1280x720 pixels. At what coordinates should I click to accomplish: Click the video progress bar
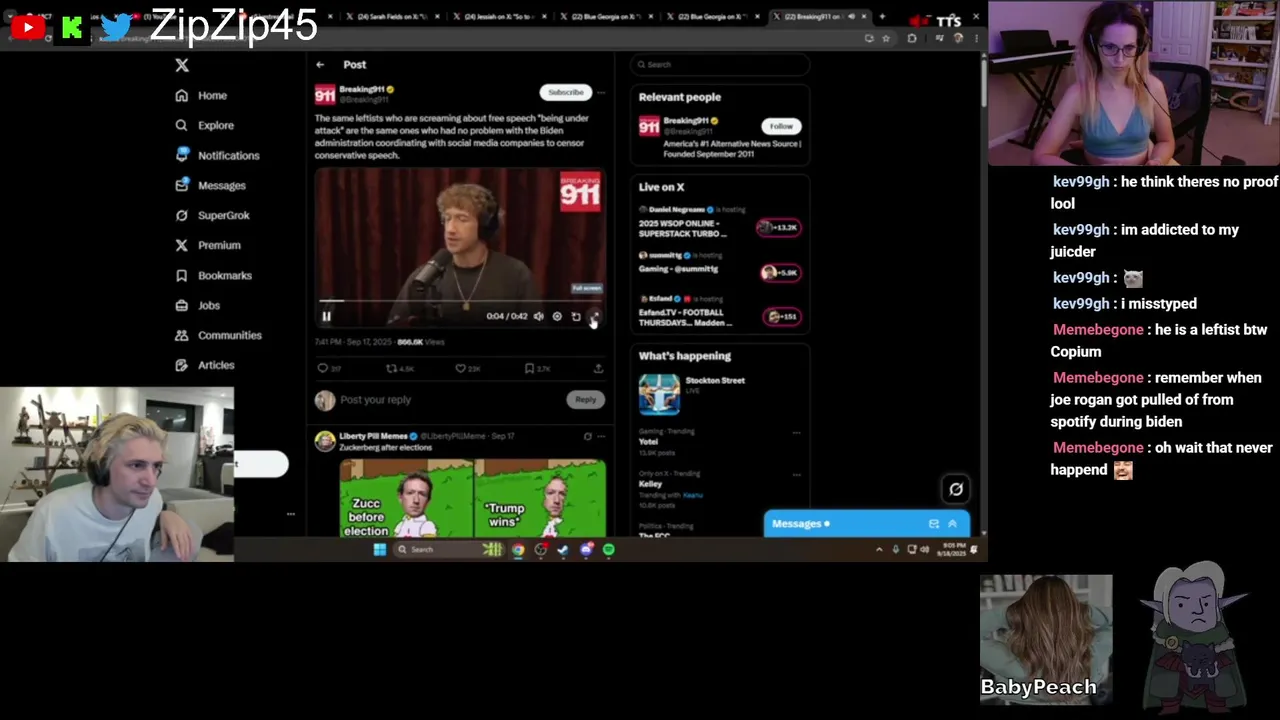(460, 300)
